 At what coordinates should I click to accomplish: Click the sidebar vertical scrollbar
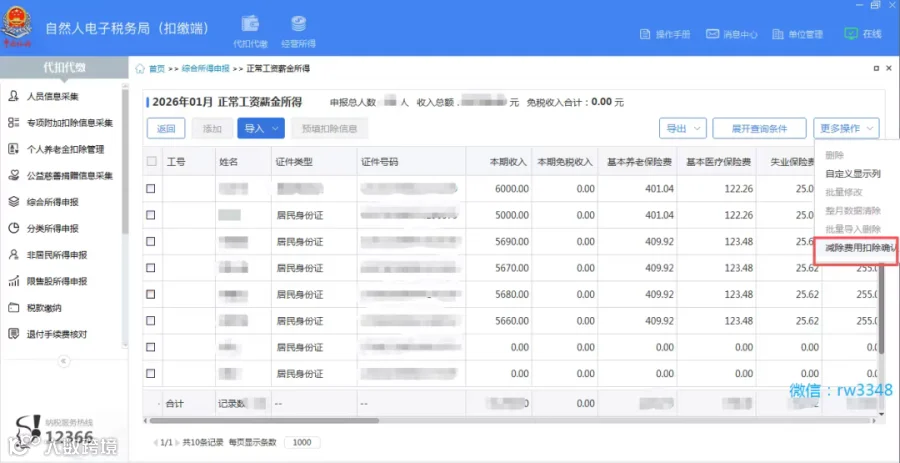pos(125,161)
